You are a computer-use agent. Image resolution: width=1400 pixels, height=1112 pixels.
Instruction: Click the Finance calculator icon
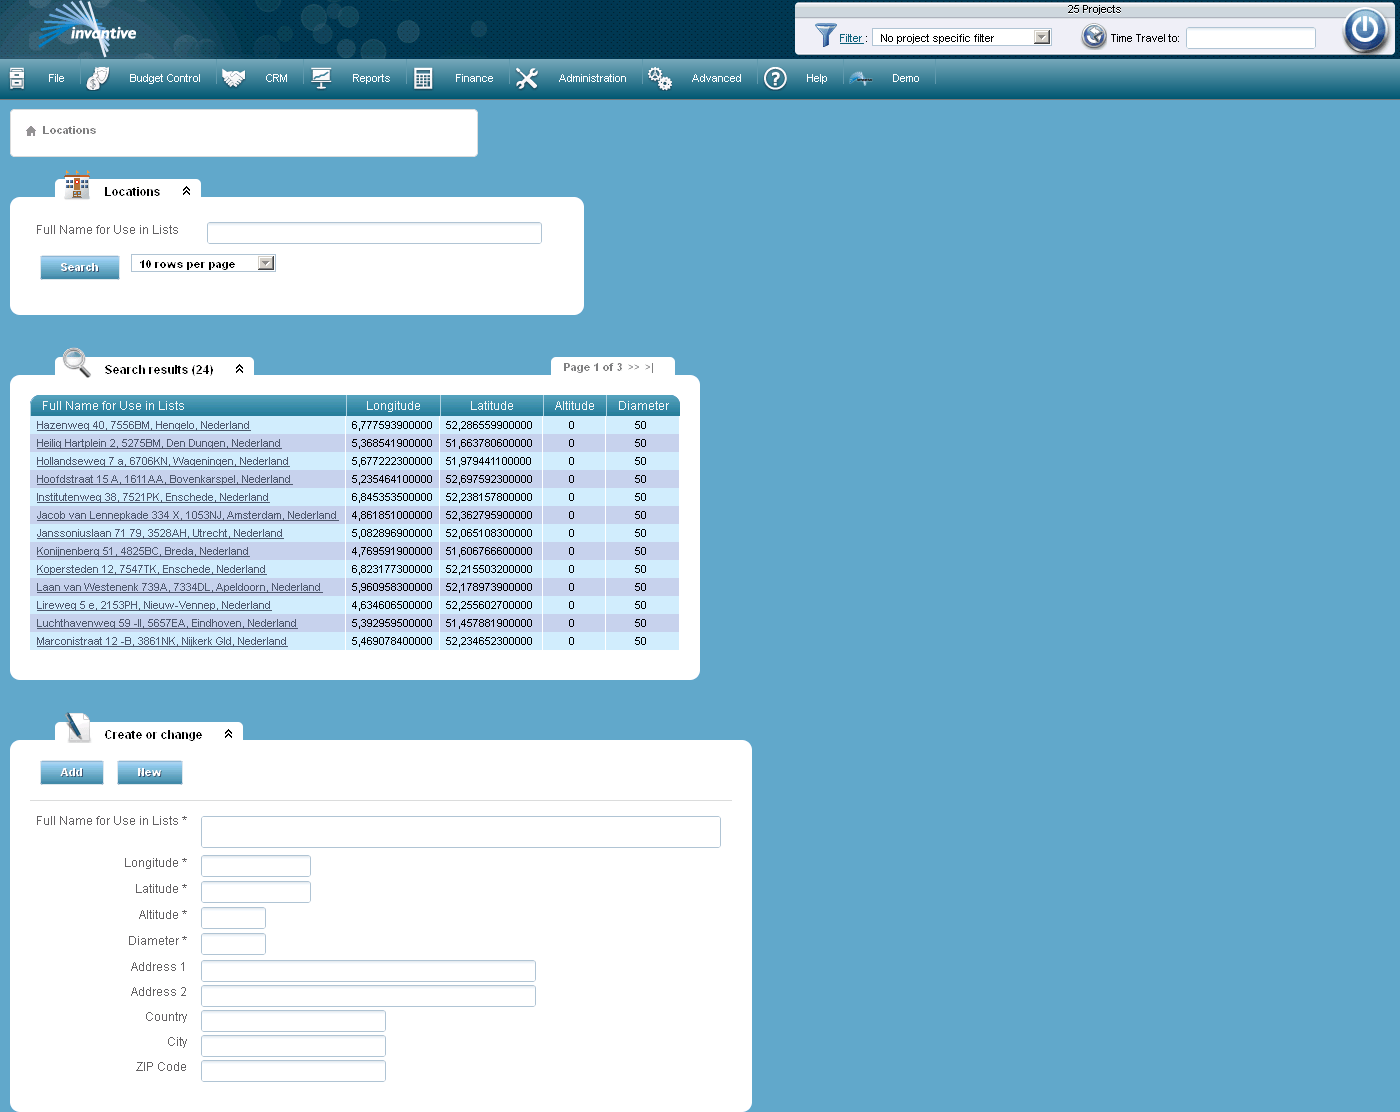click(423, 78)
